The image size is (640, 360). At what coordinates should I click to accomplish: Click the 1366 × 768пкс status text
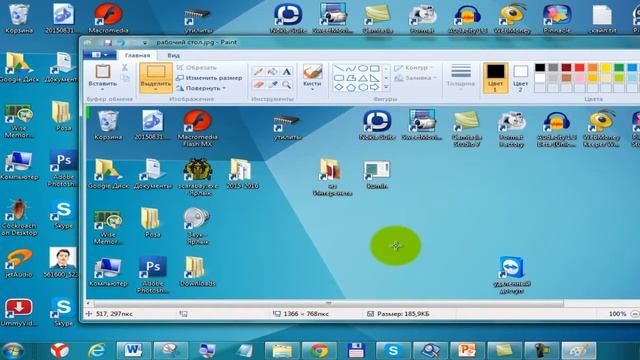306,314
